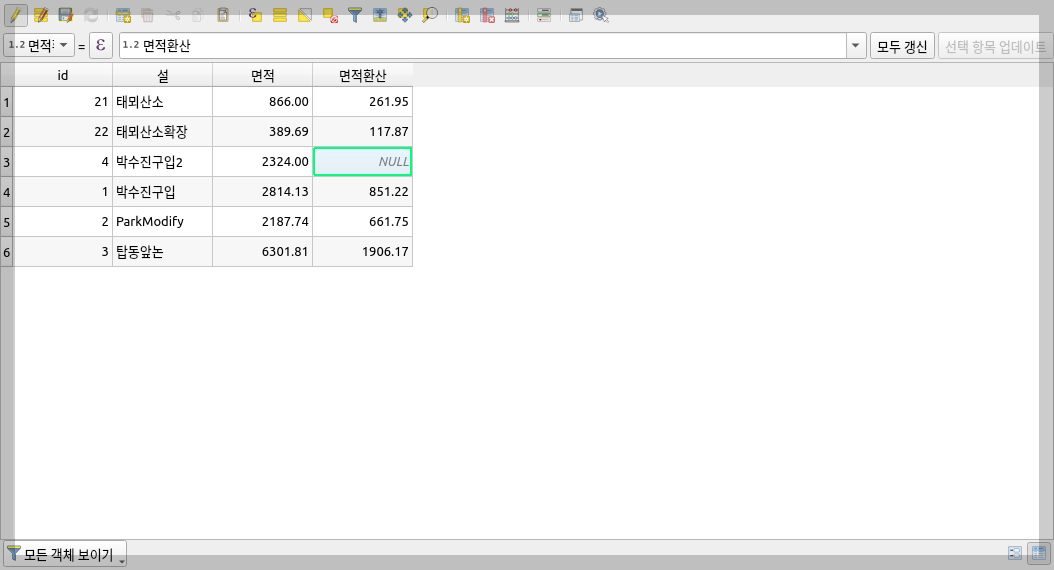Select row 1 via its row header
The height and width of the screenshot is (570, 1054).
pyautogui.click(x=7, y=102)
